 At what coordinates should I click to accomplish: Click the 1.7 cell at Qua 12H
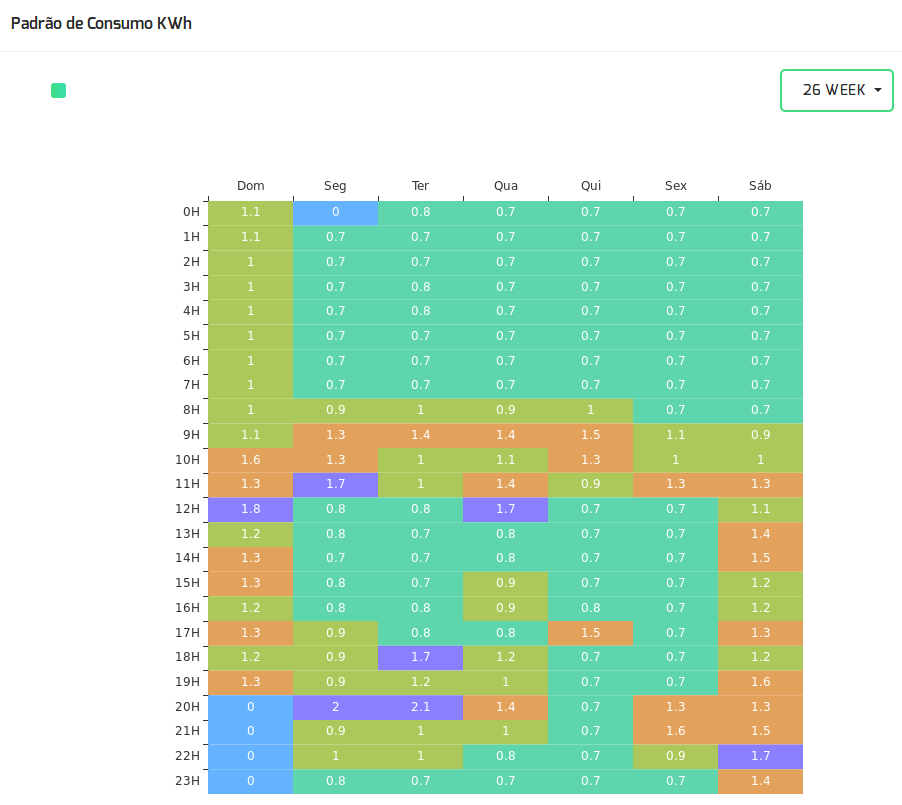(506, 509)
